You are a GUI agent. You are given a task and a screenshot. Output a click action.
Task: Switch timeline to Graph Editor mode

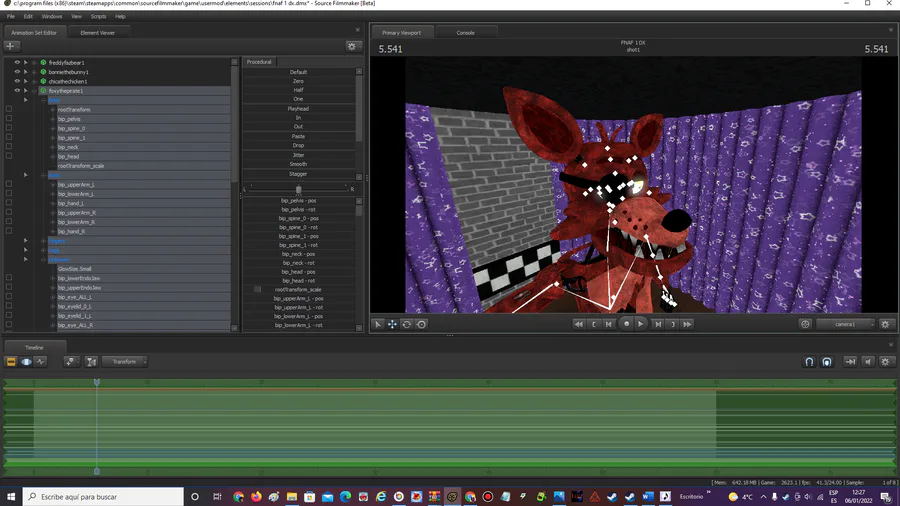pyautogui.click(x=40, y=361)
